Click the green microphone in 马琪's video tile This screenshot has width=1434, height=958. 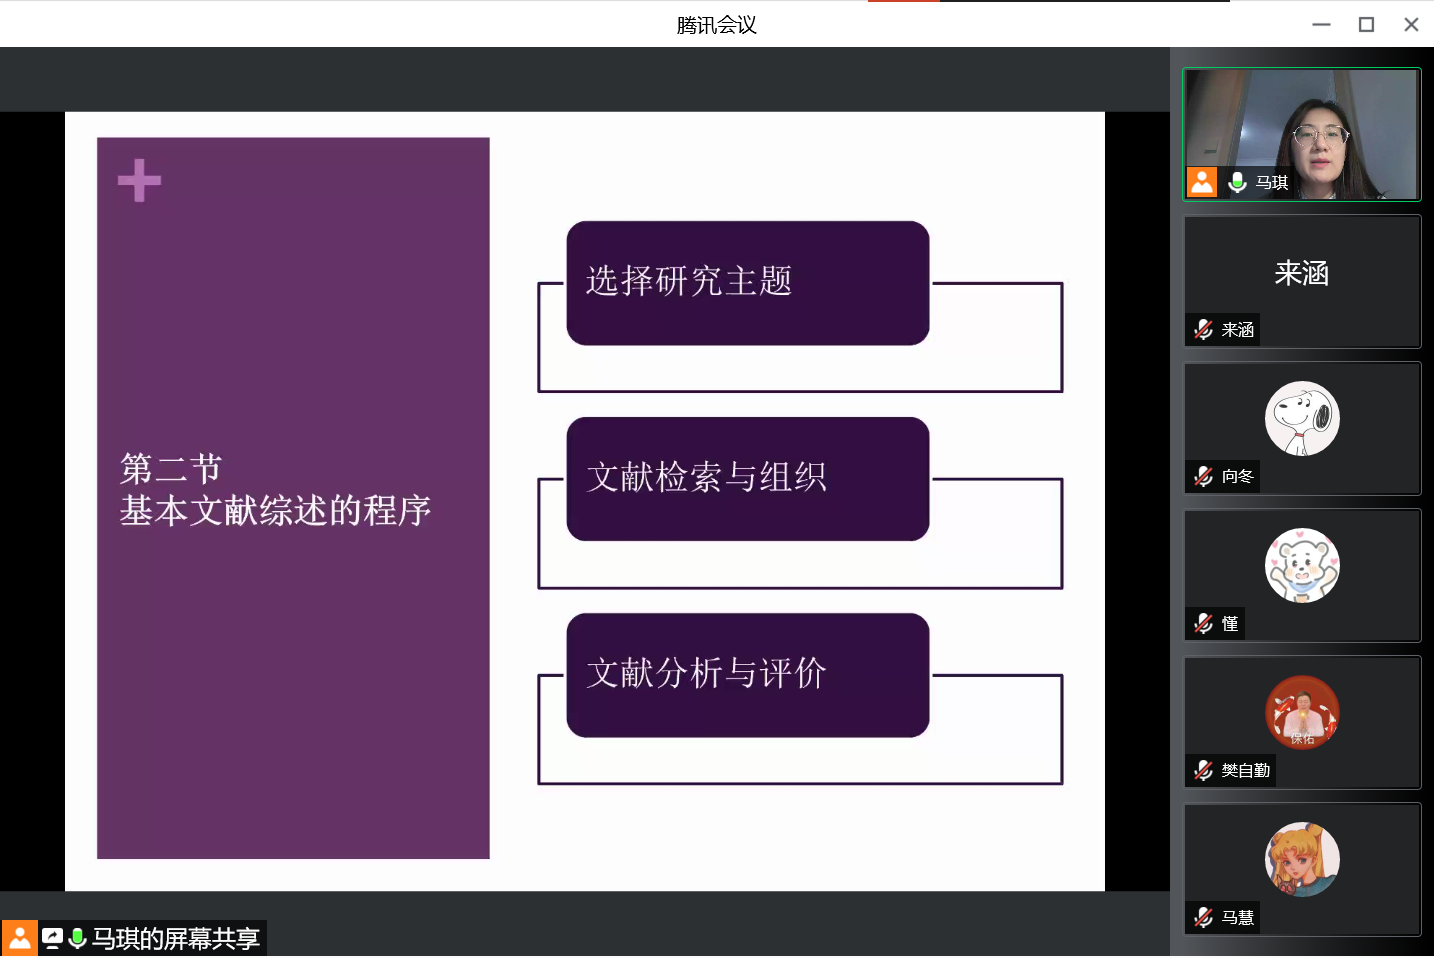1237,182
